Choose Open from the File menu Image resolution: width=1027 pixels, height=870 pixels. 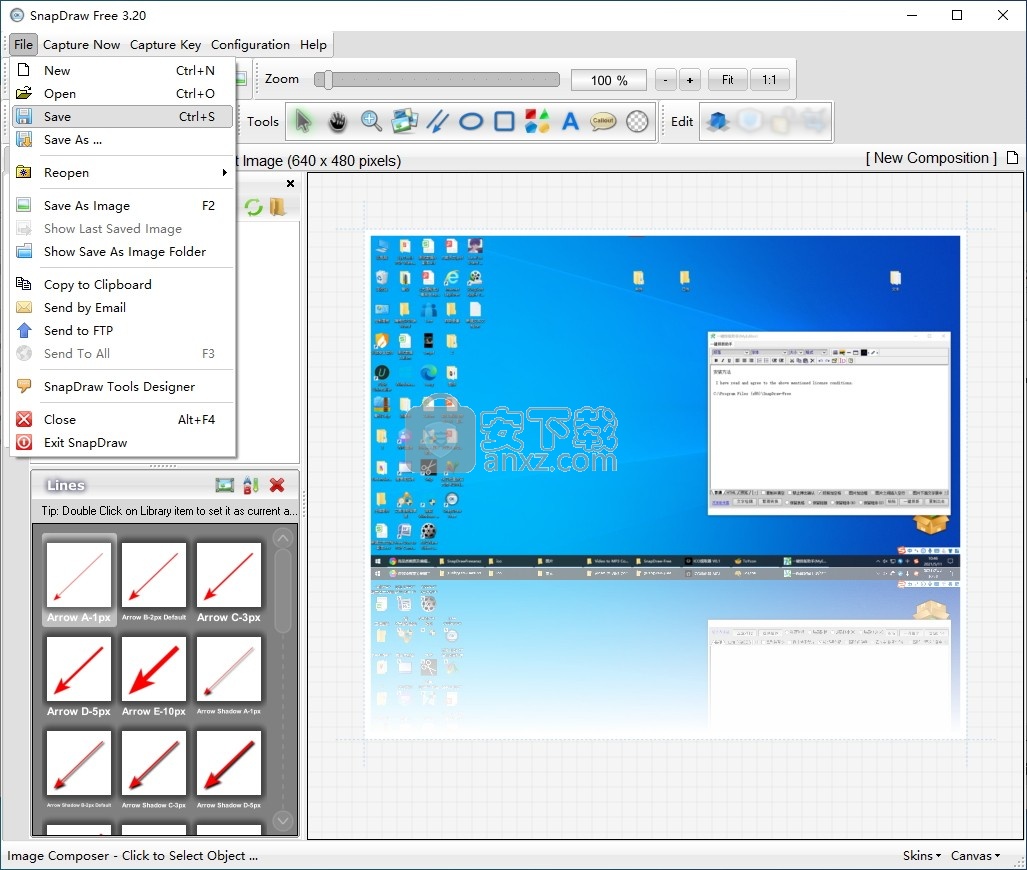122,93
